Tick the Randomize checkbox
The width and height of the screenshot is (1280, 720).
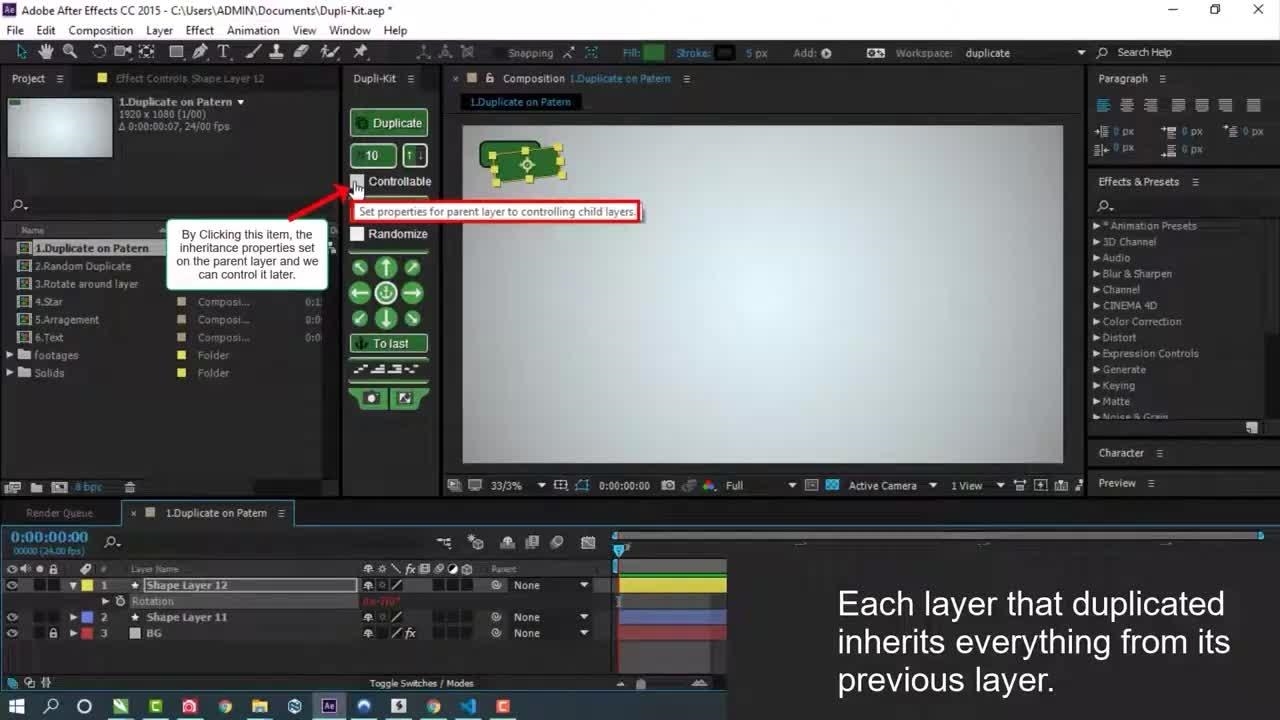coord(357,234)
